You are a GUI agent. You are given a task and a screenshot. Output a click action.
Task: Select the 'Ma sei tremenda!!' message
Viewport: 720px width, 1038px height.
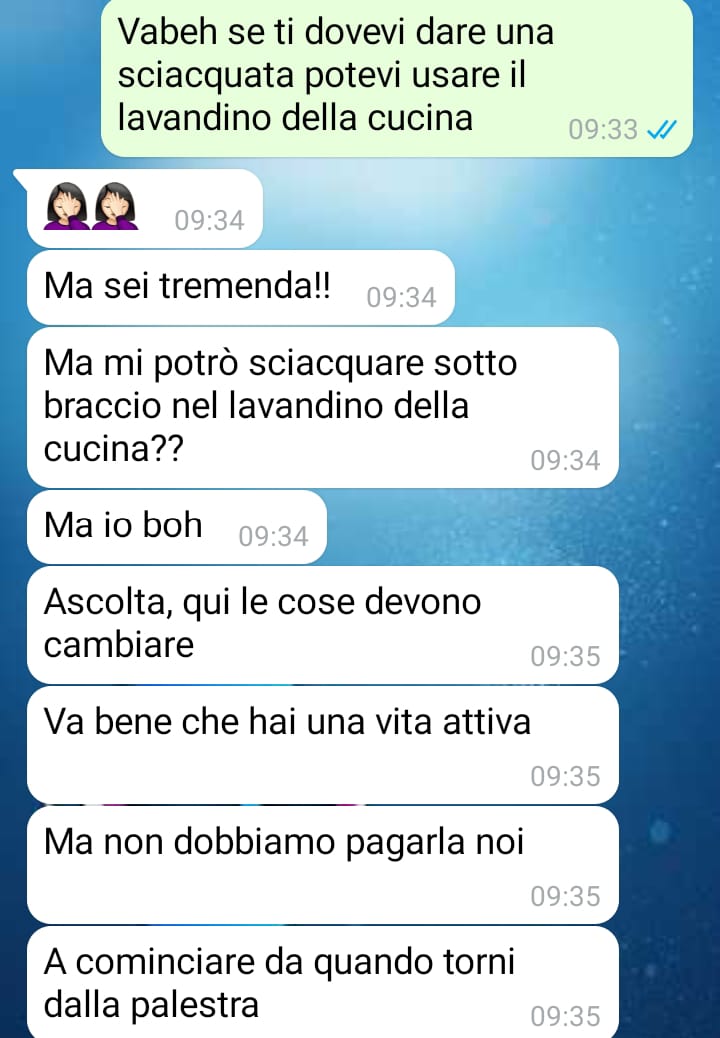pos(241,288)
